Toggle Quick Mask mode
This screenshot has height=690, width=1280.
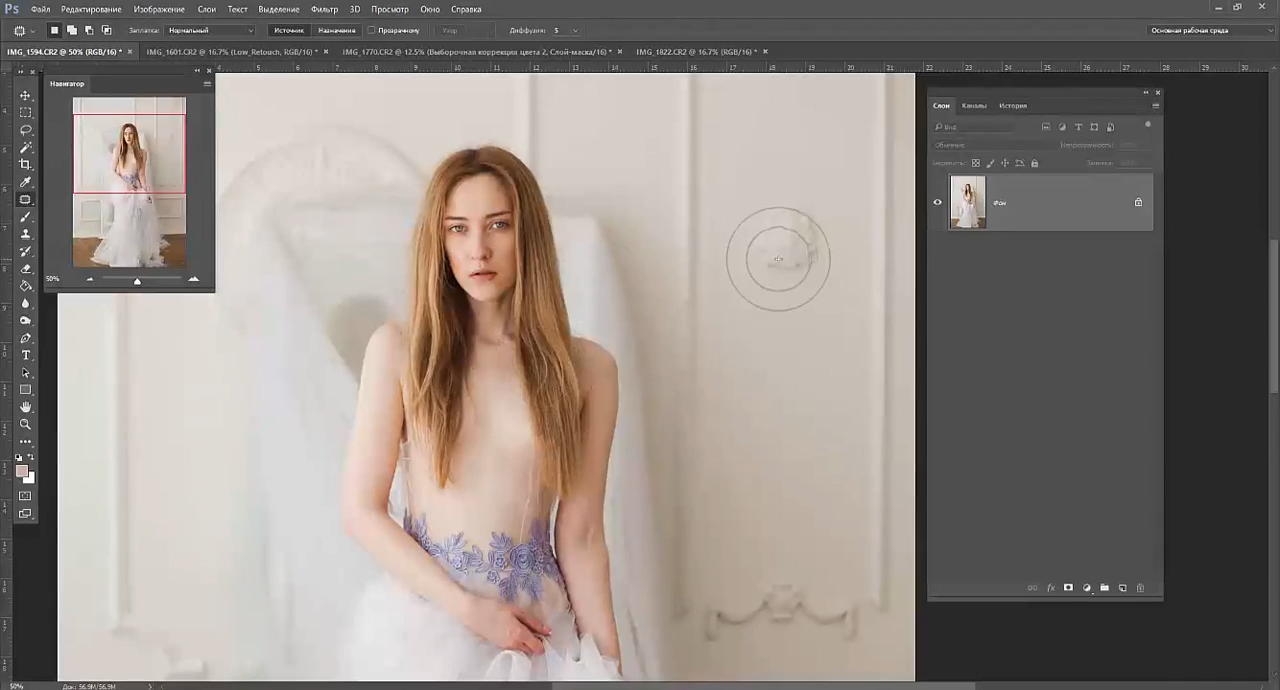[26, 496]
